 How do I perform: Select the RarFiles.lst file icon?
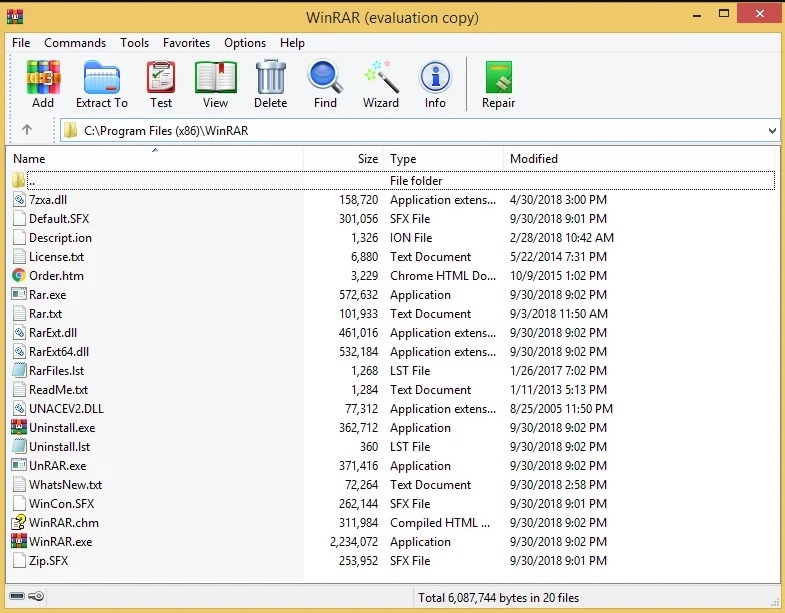19,370
